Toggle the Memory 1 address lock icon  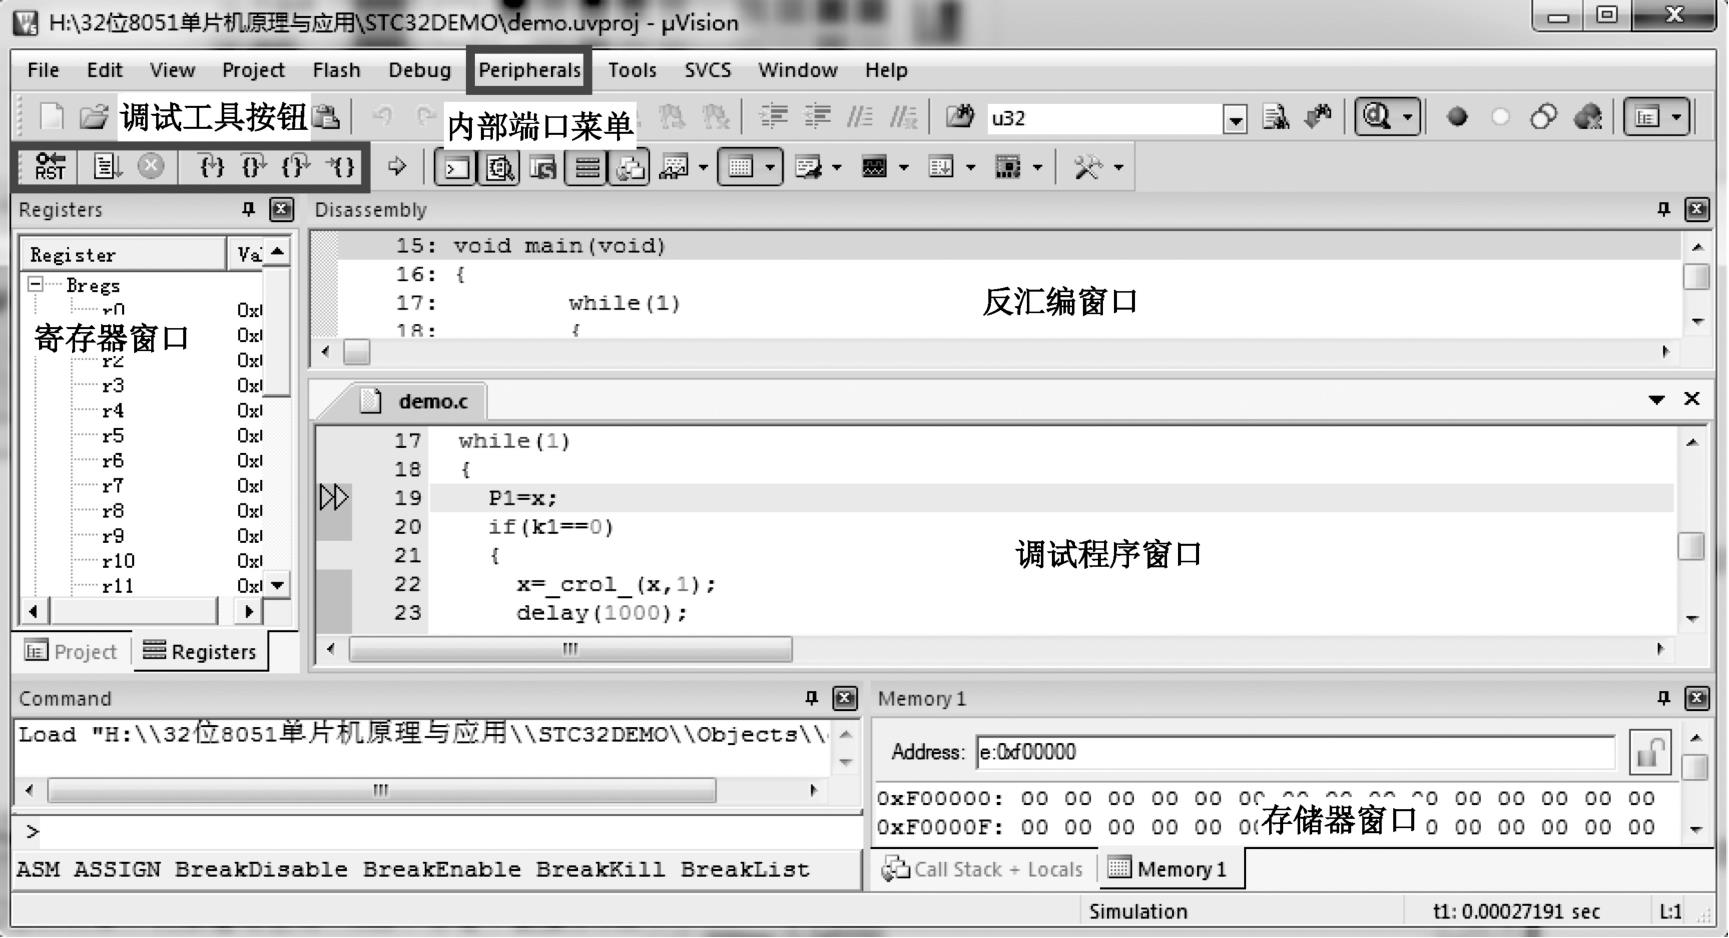[1650, 752]
